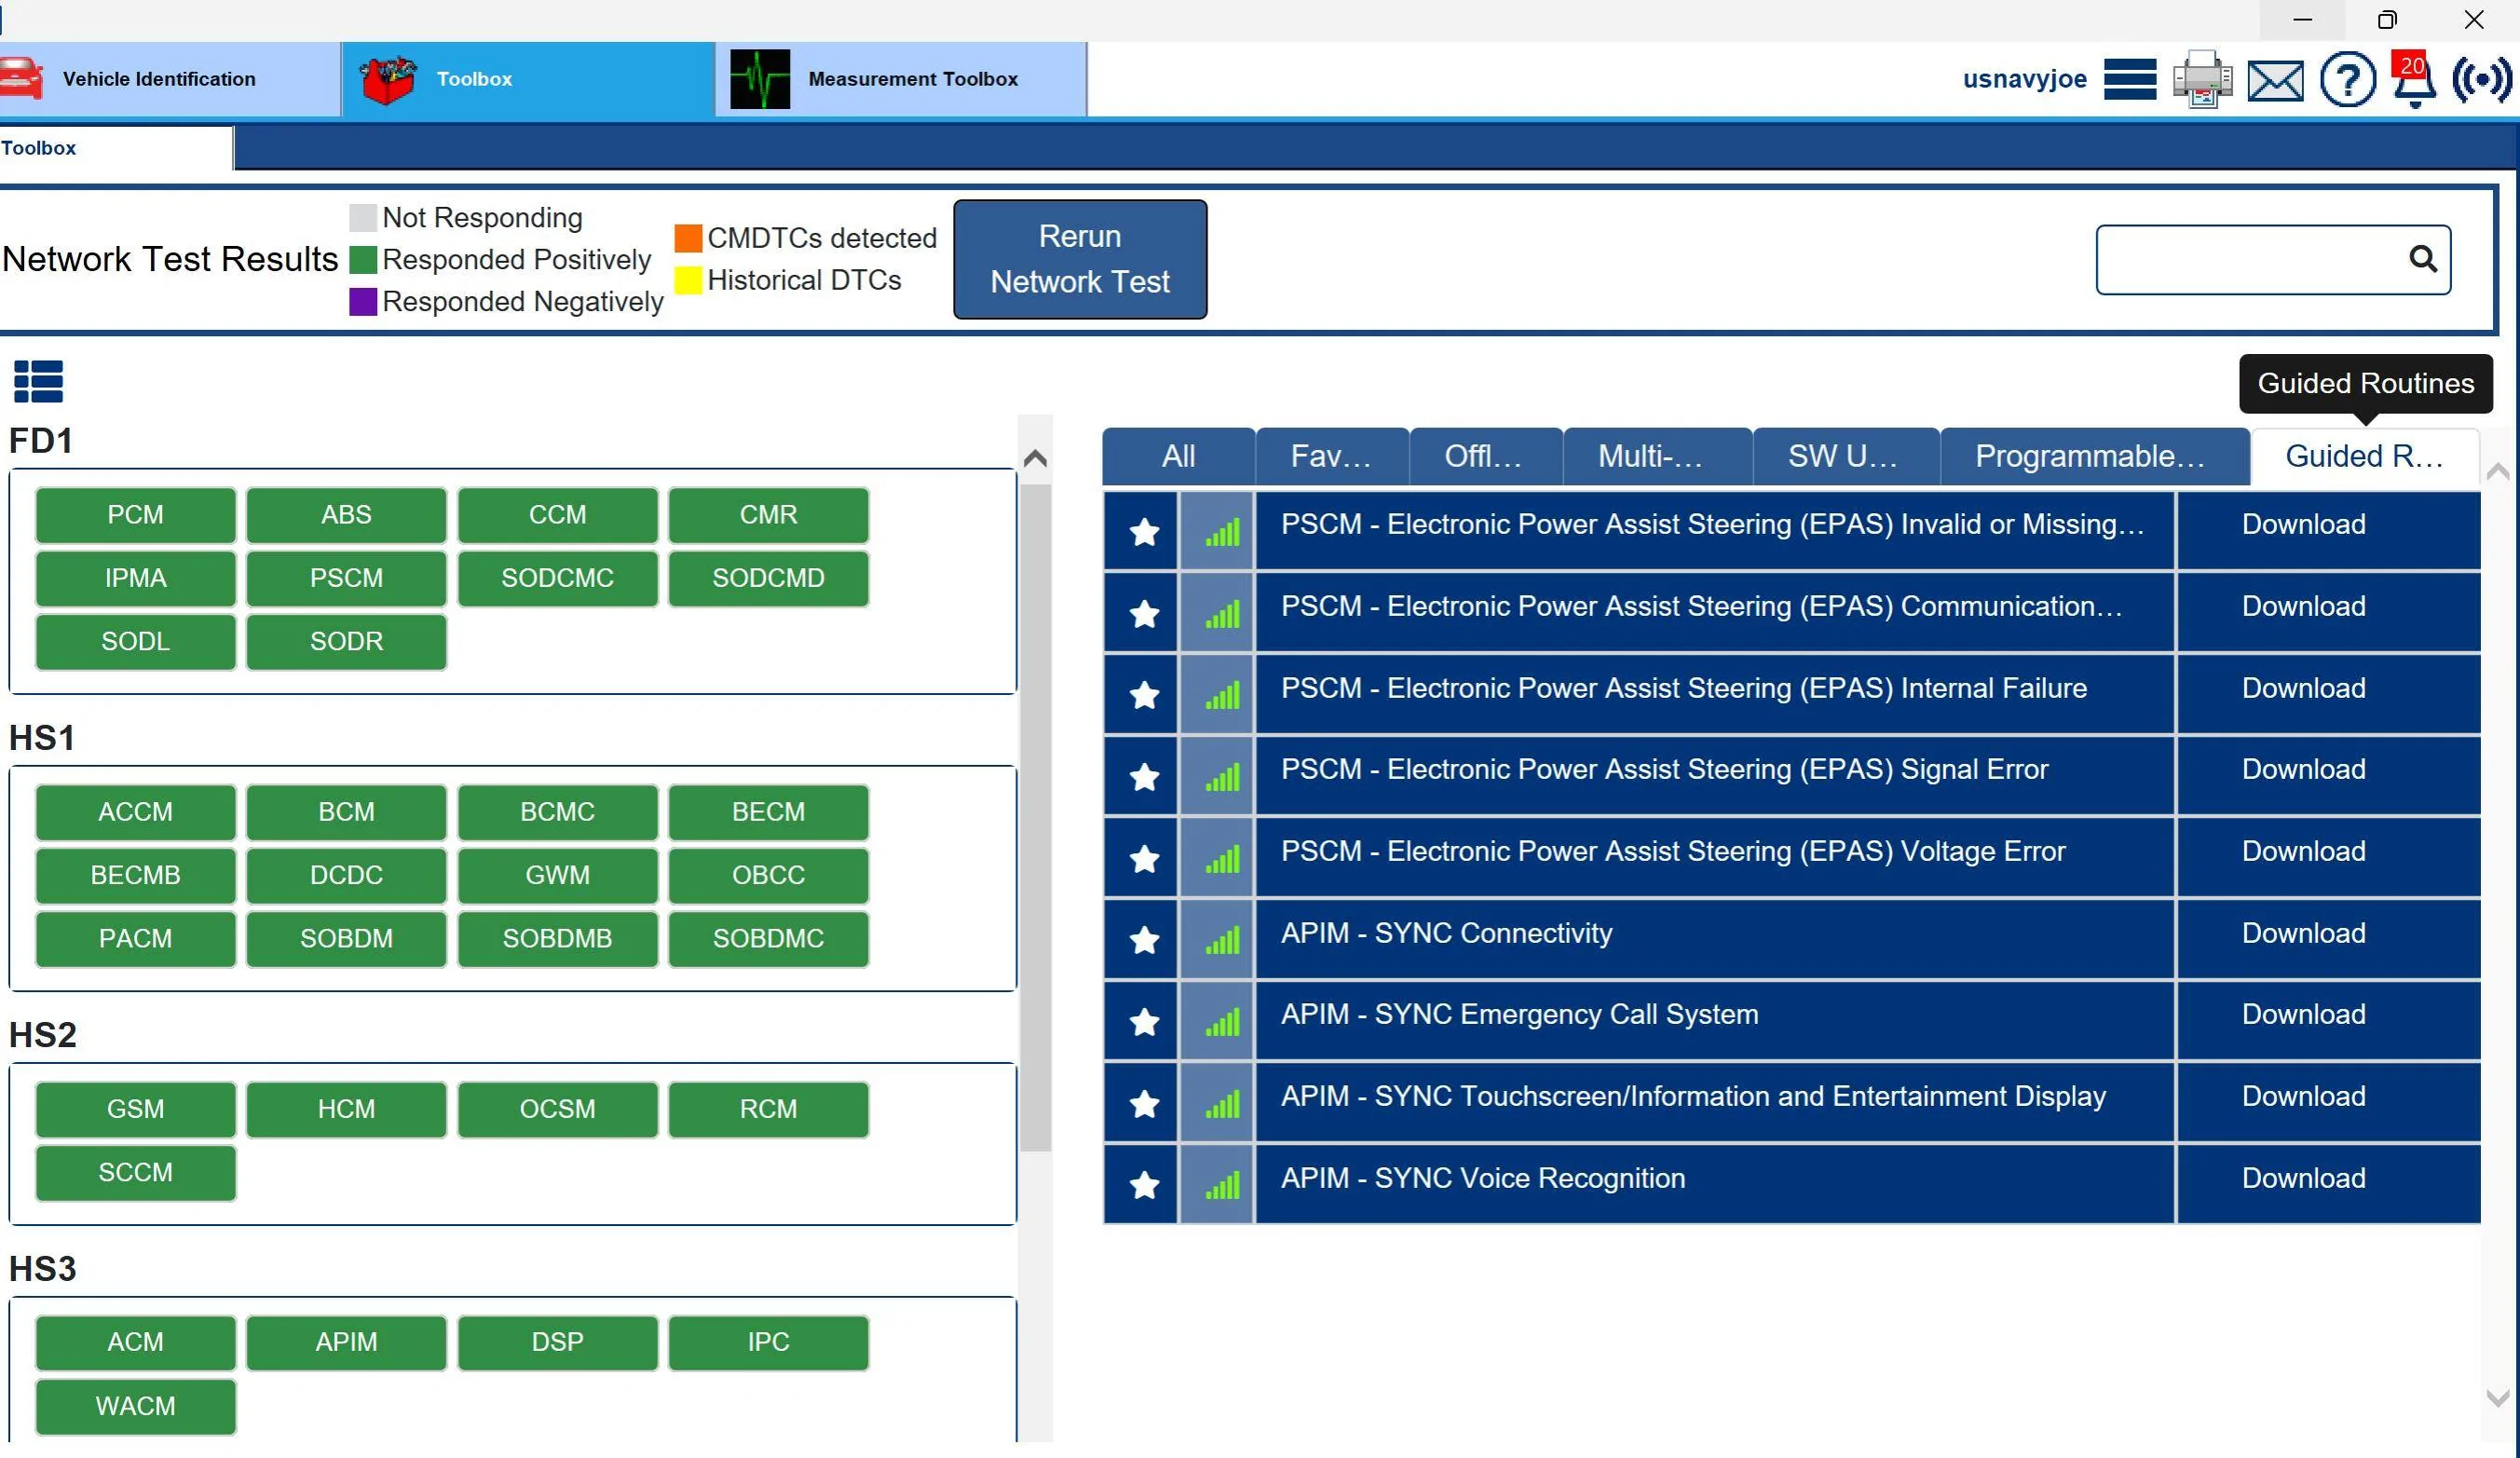Click Responded Negatively purple legend swatch
This screenshot has width=2520, height=1458.
(x=363, y=302)
